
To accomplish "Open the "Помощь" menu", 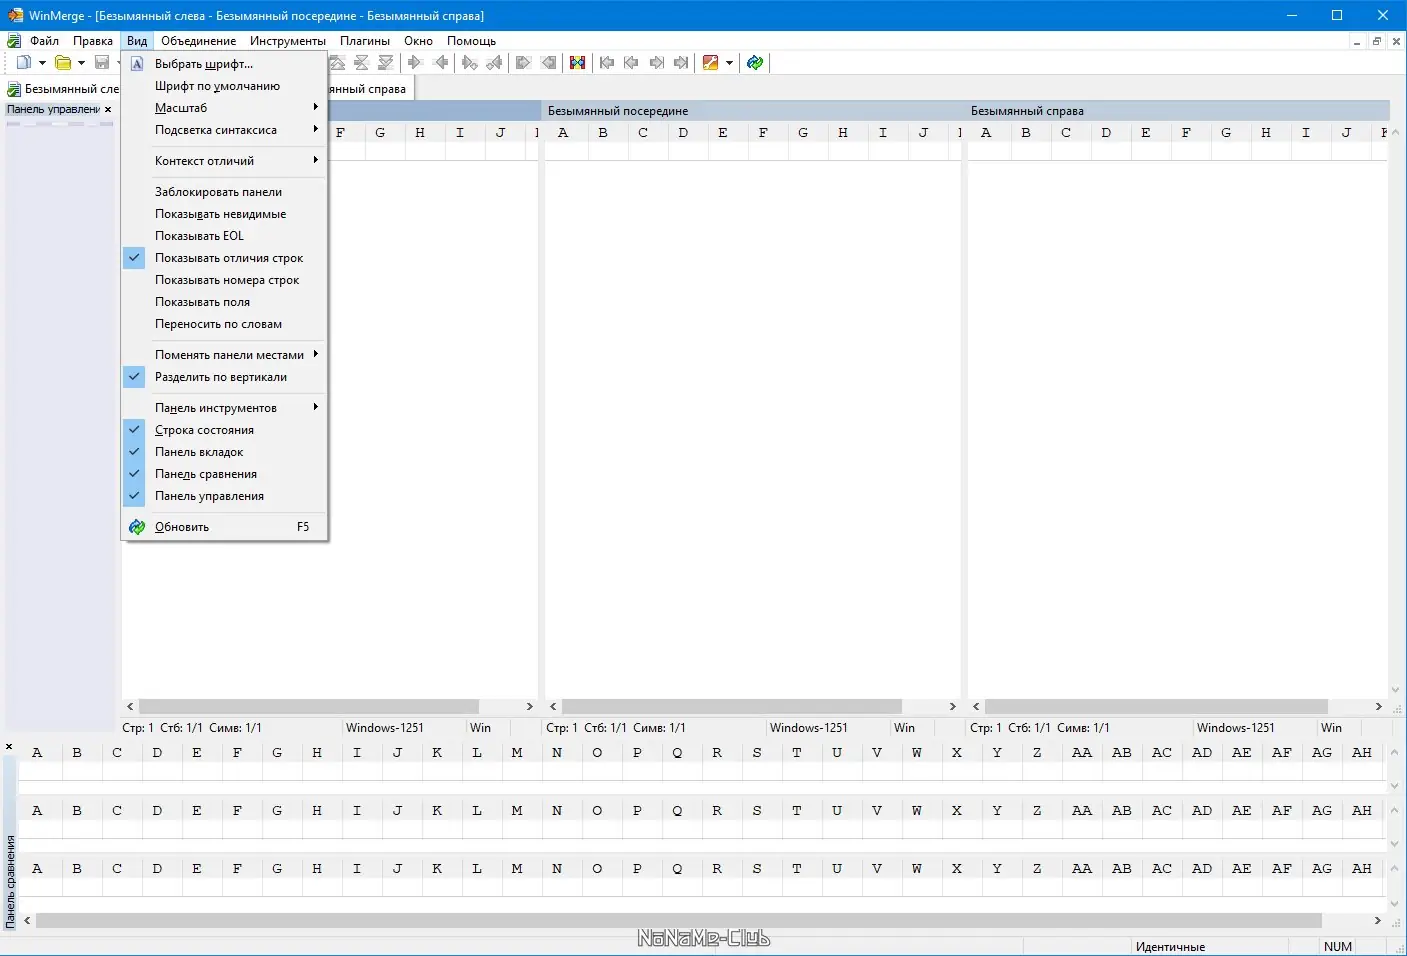I will coord(472,41).
